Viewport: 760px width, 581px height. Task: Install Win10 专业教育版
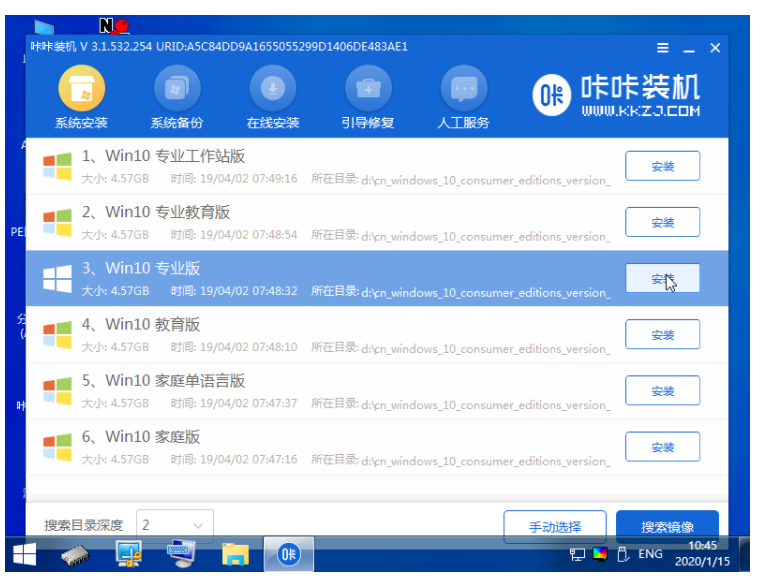click(662, 223)
